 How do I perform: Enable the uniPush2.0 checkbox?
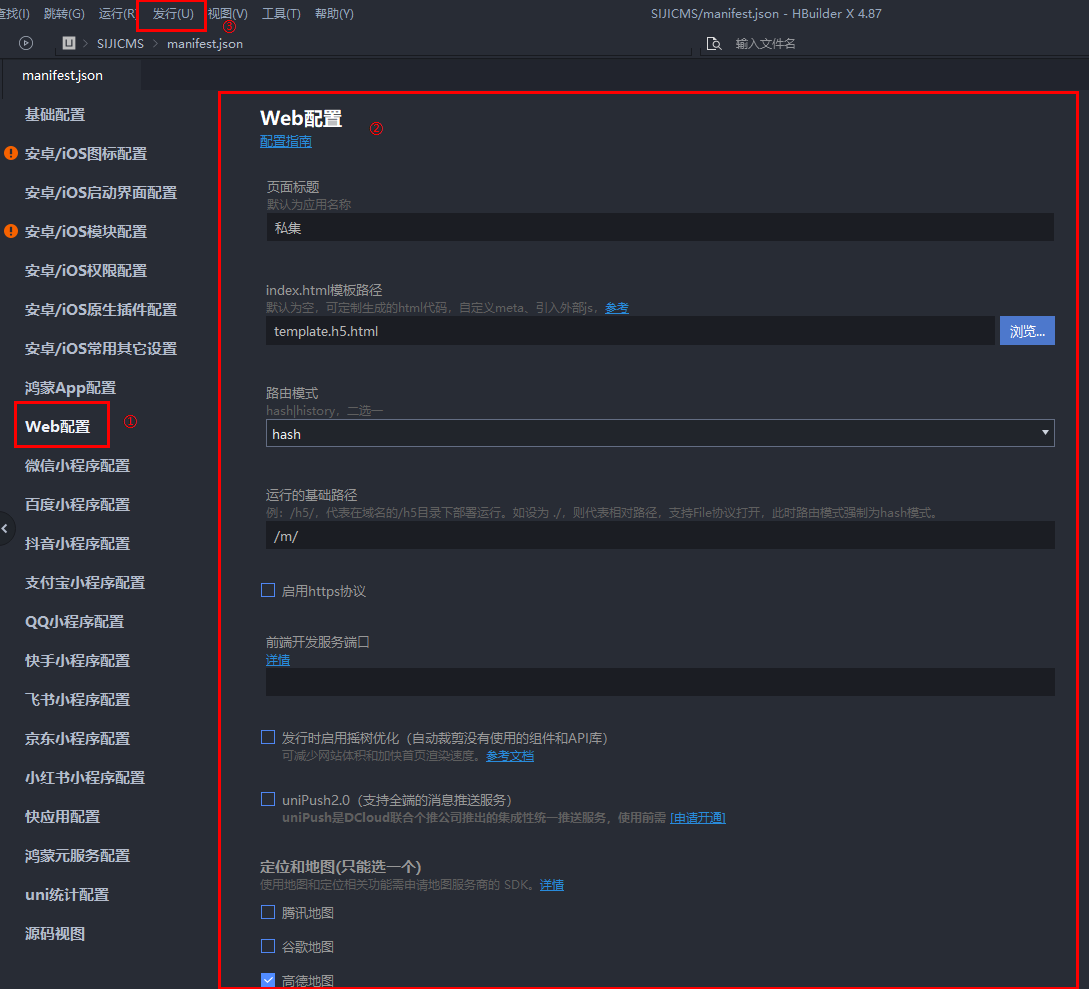(268, 799)
